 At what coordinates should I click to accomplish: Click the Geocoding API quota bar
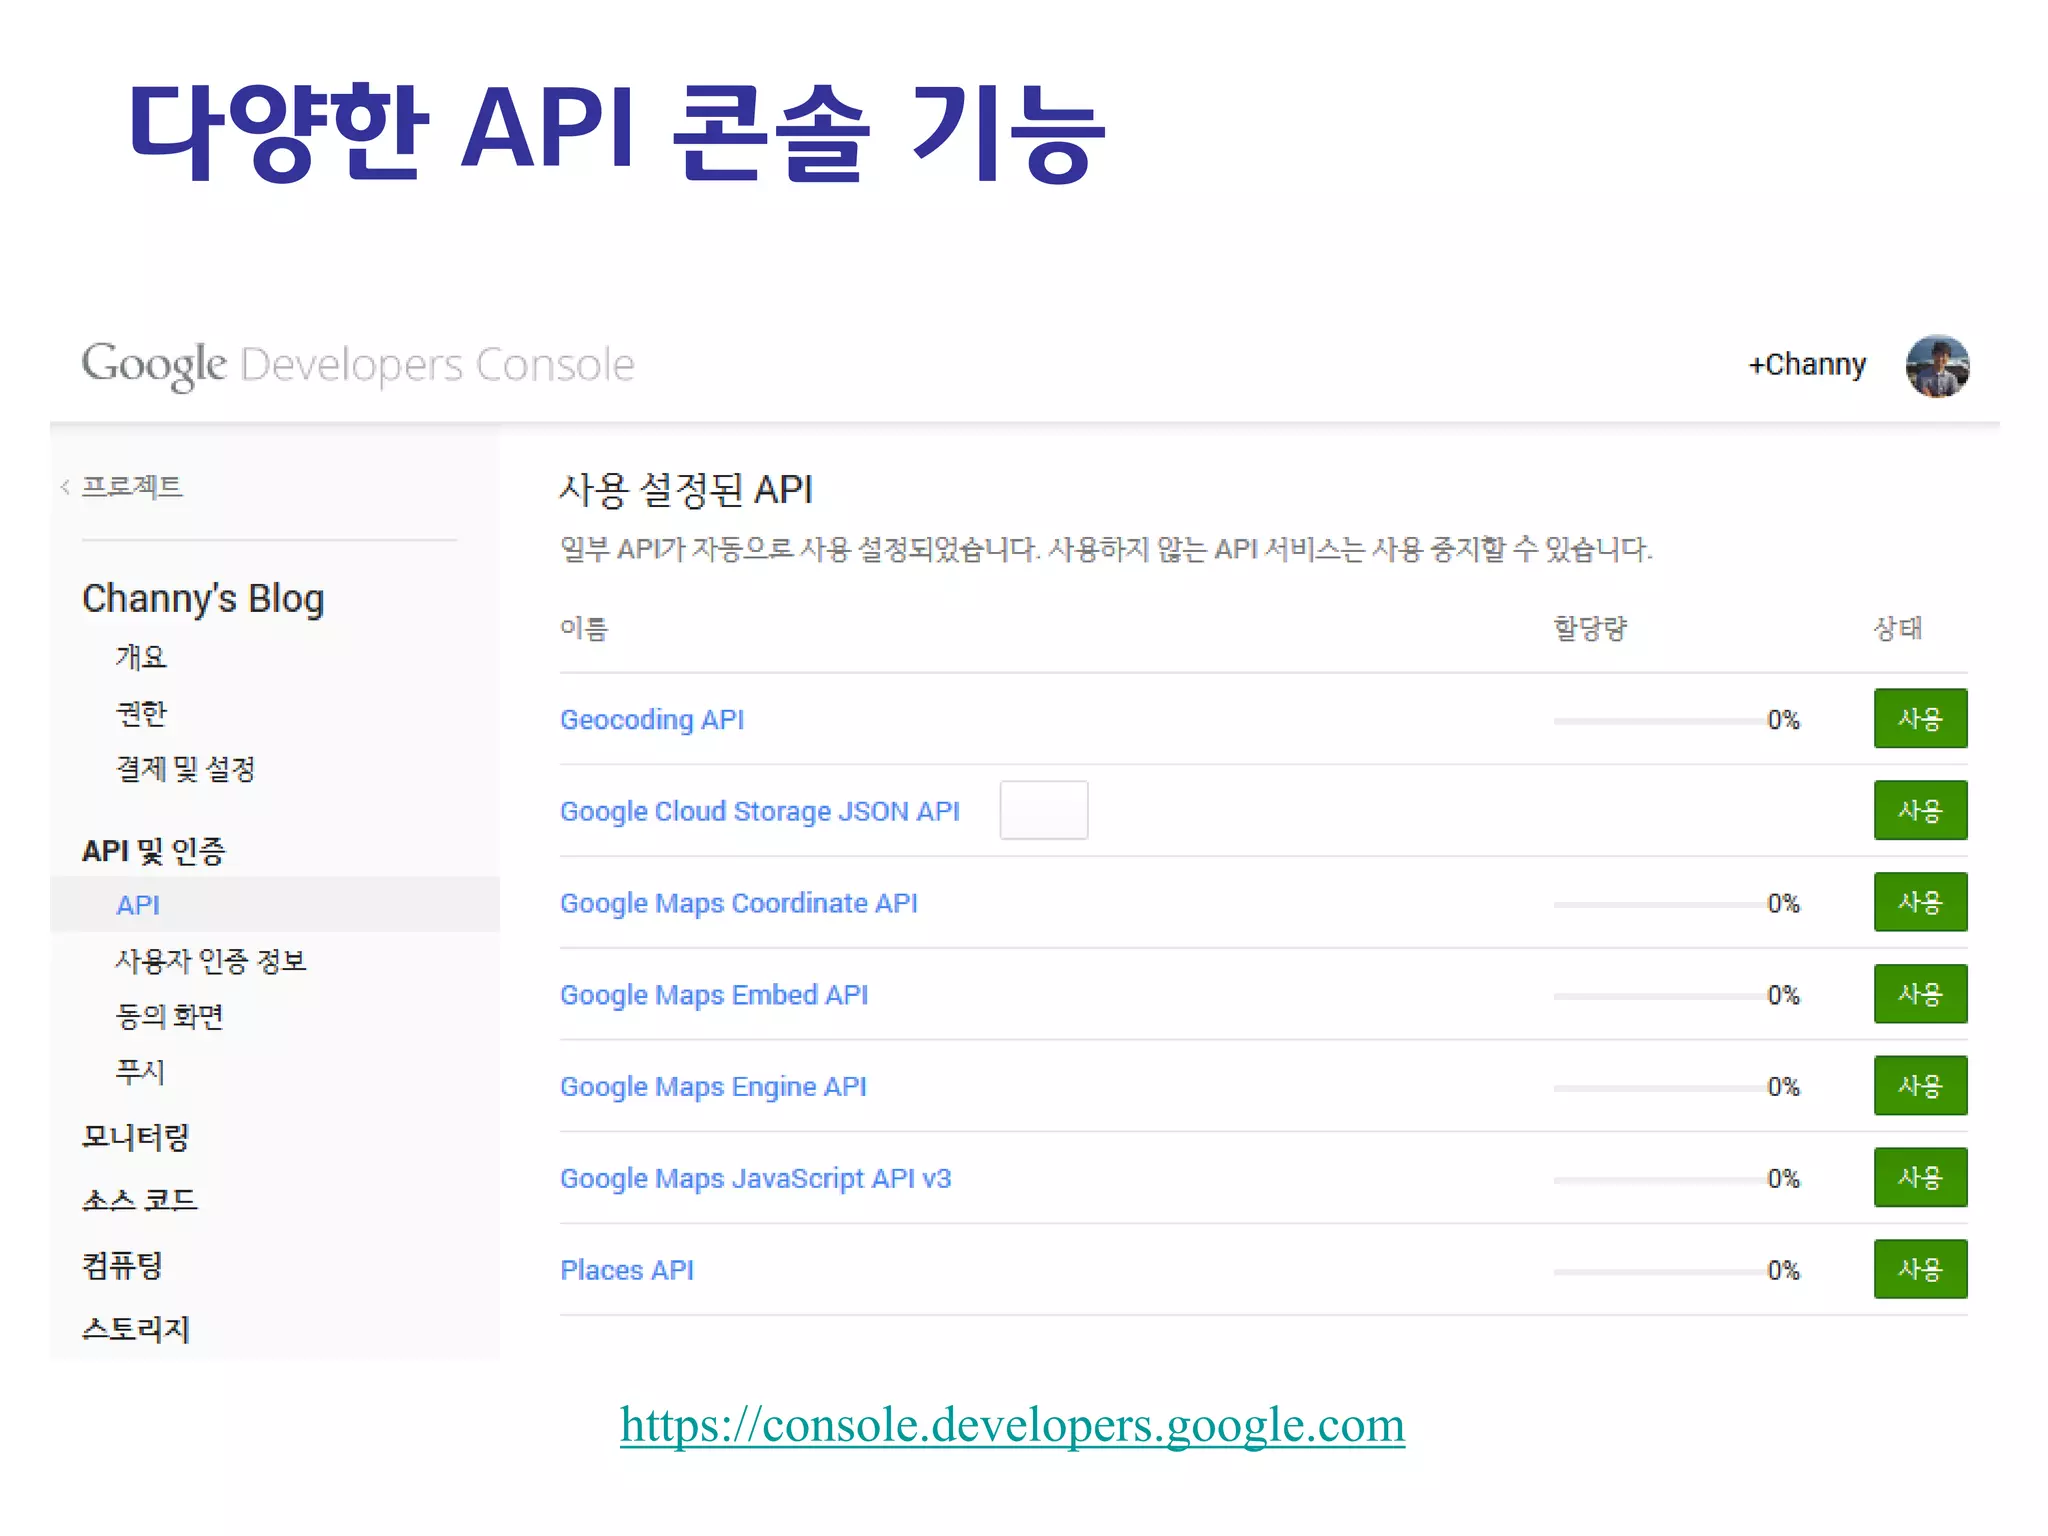click(x=1659, y=720)
